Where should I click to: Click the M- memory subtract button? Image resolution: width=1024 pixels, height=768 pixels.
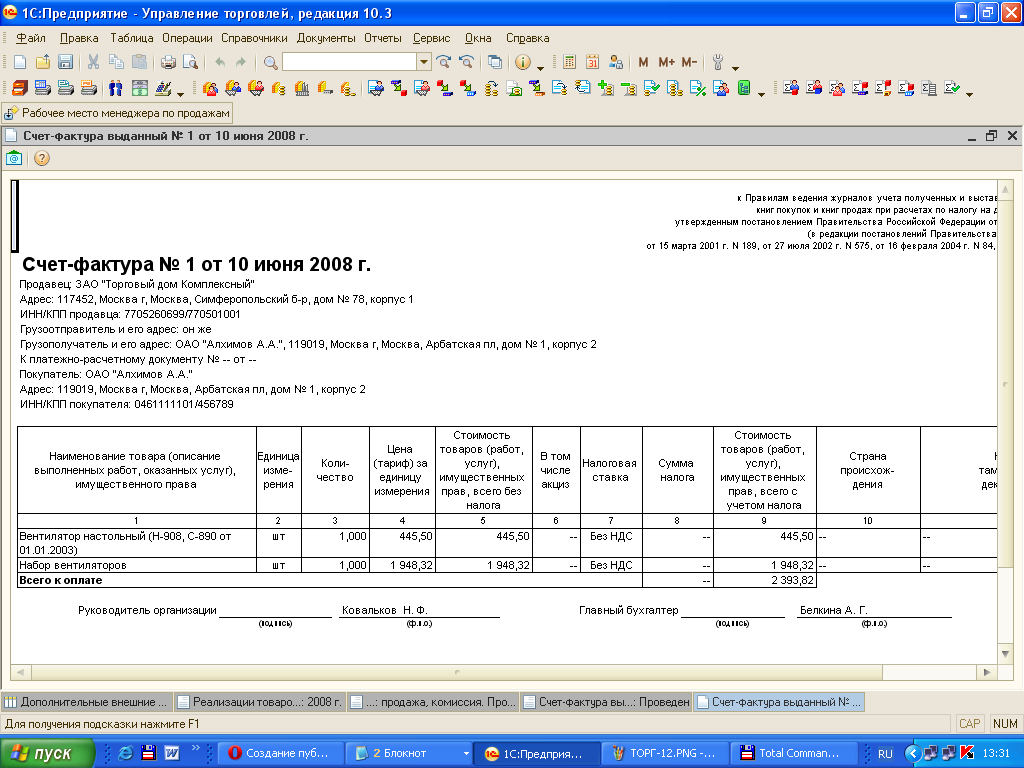(689, 62)
